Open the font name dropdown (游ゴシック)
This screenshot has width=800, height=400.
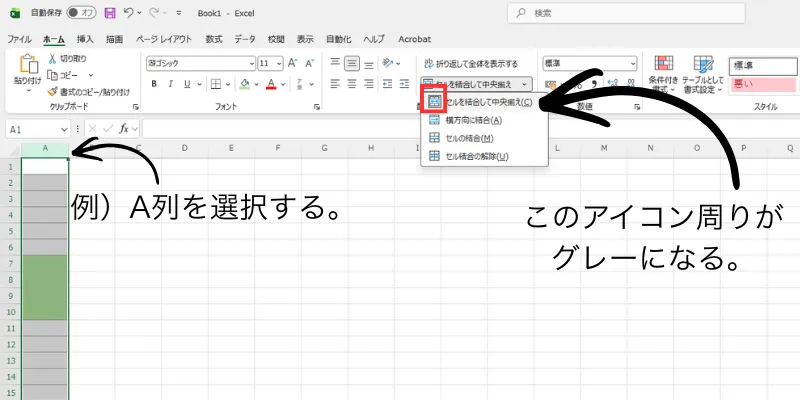tap(252, 64)
